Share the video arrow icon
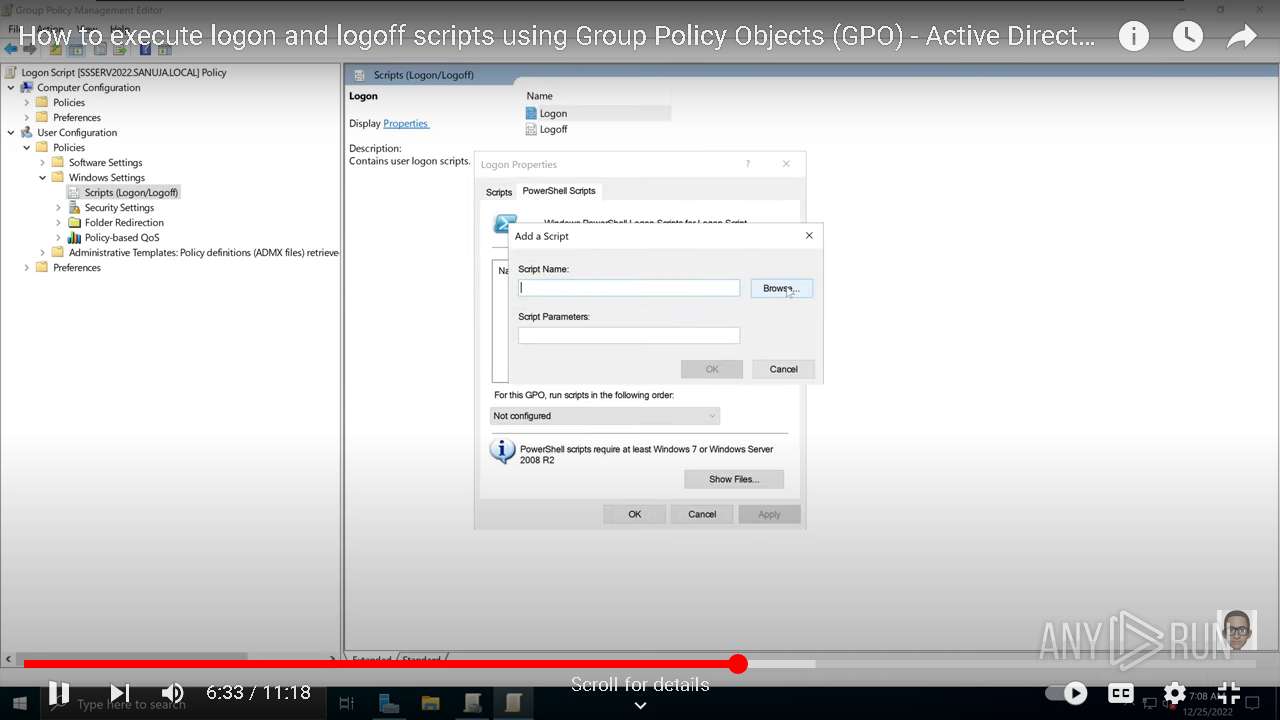1280x720 pixels. click(x=1241, y=37)
